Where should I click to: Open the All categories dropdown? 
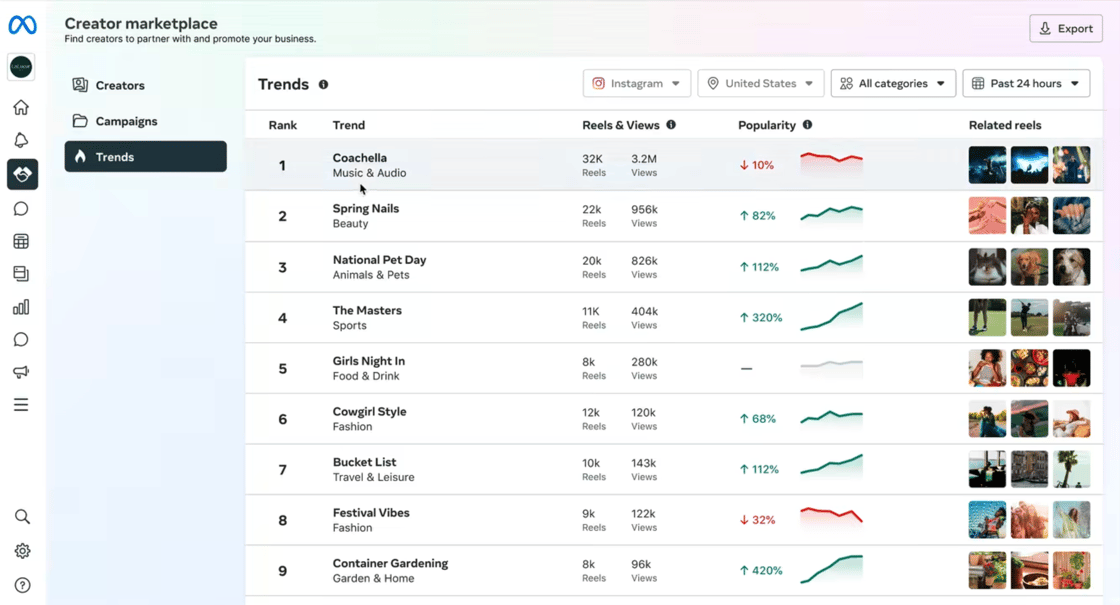pyautogui.click(x=893, y=84)
